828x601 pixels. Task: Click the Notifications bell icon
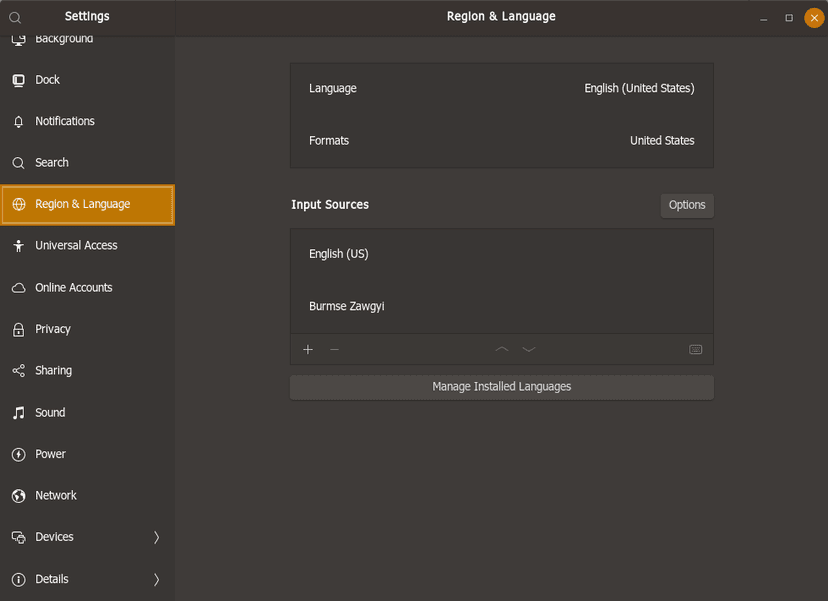18,121
